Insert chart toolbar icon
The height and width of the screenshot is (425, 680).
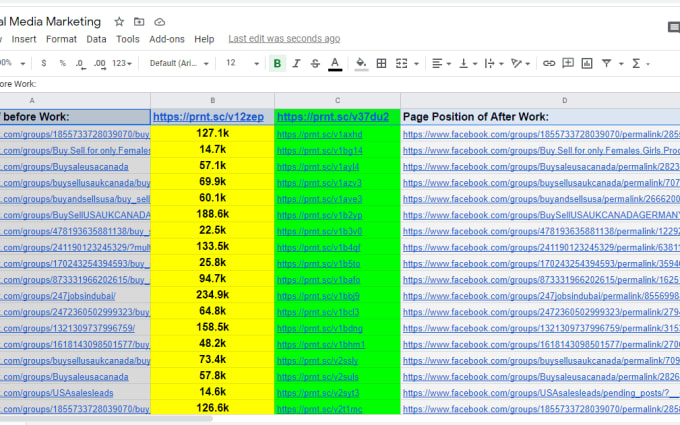[587, 64]
